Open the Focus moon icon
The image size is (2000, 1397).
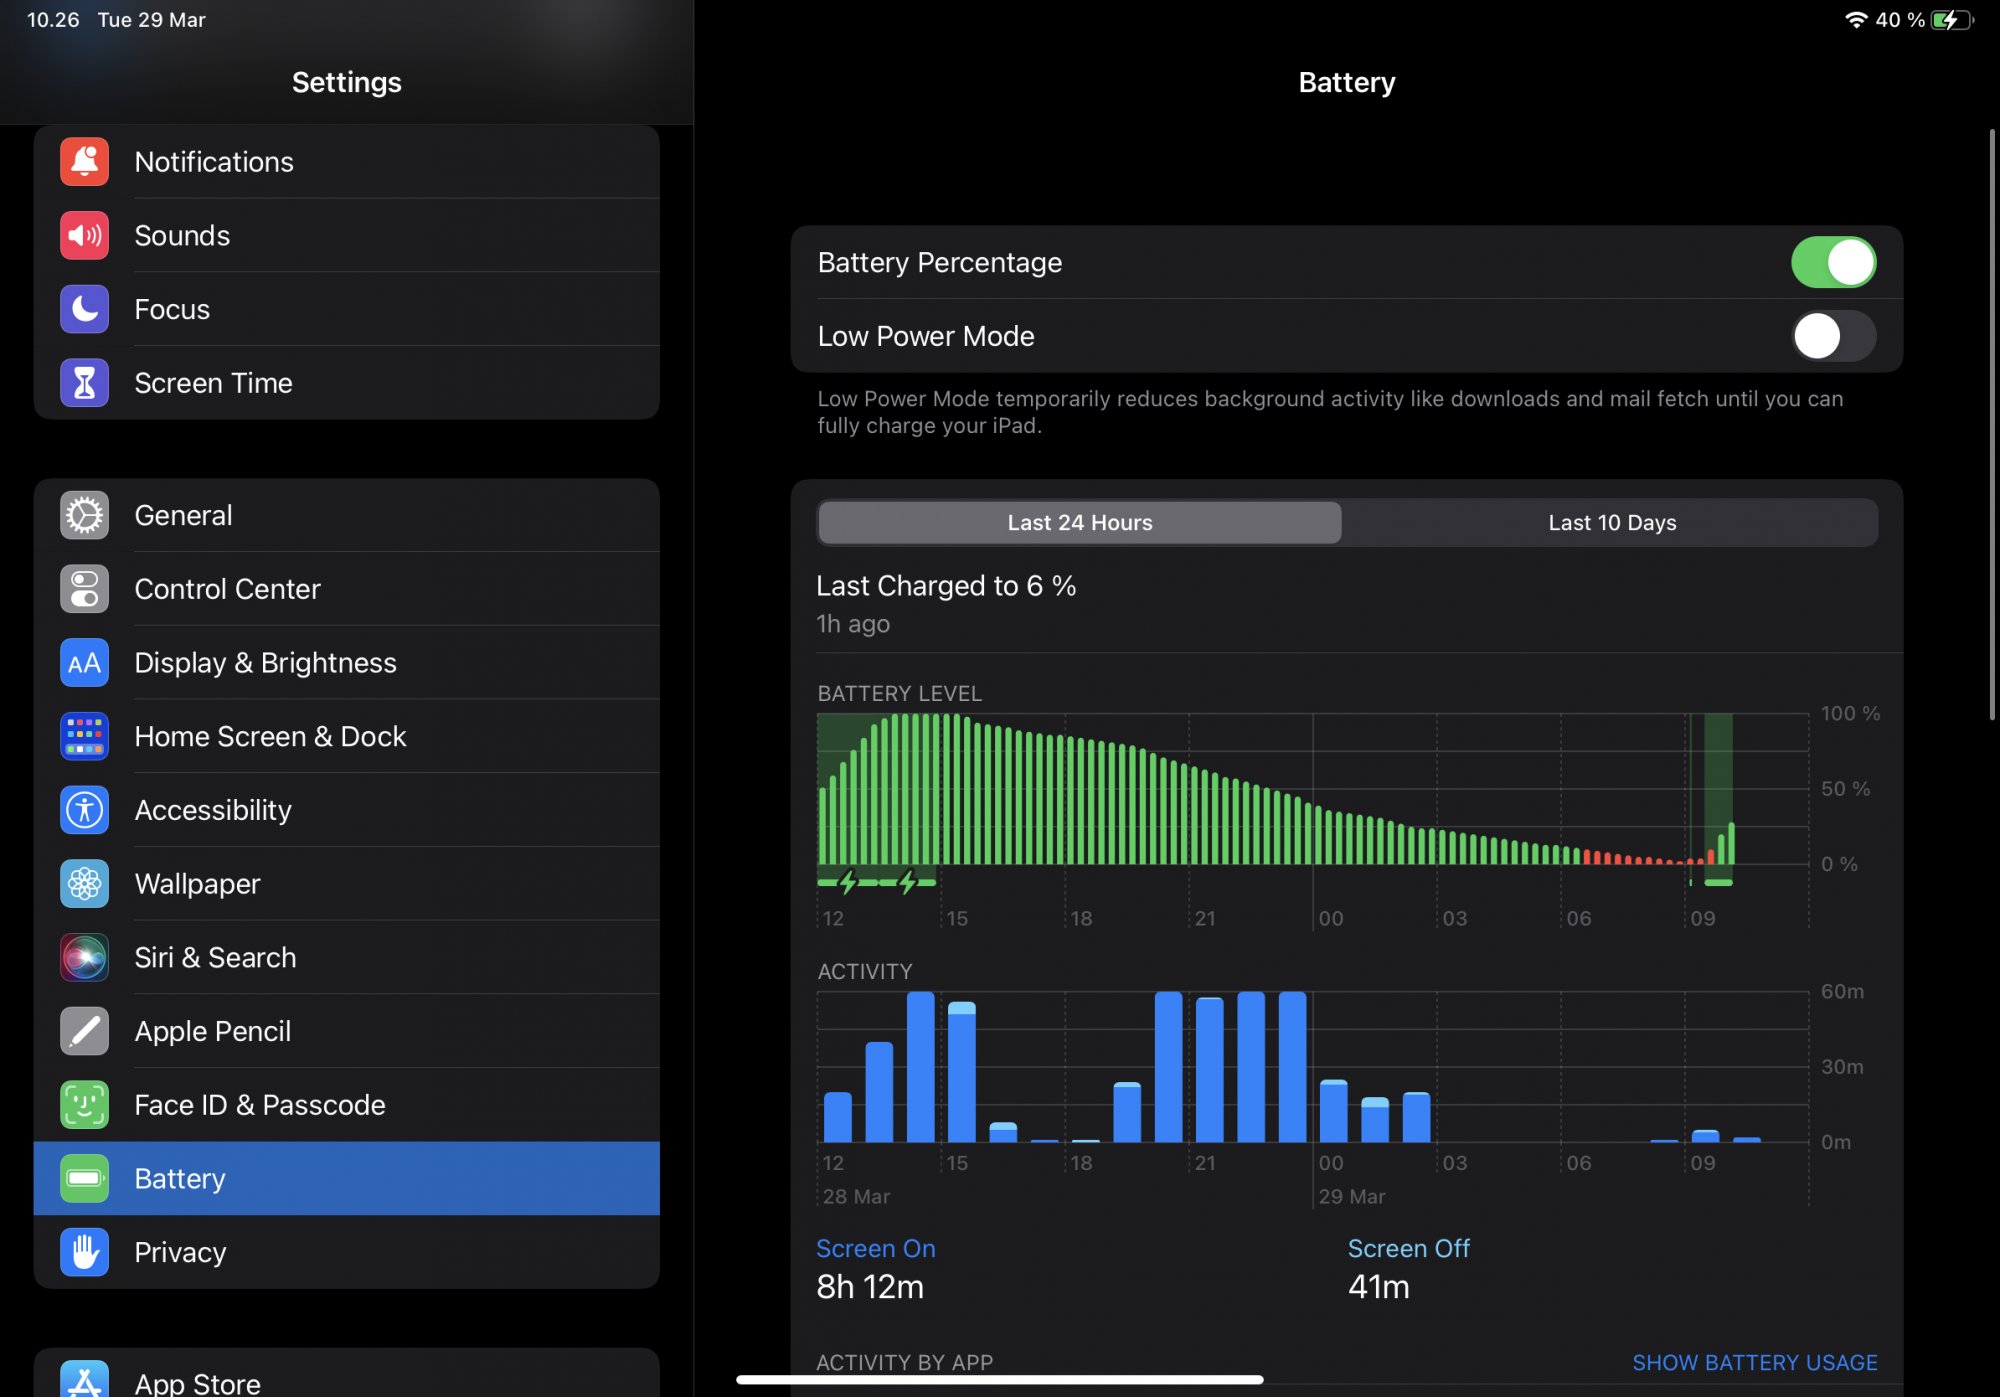coord(84,309)
